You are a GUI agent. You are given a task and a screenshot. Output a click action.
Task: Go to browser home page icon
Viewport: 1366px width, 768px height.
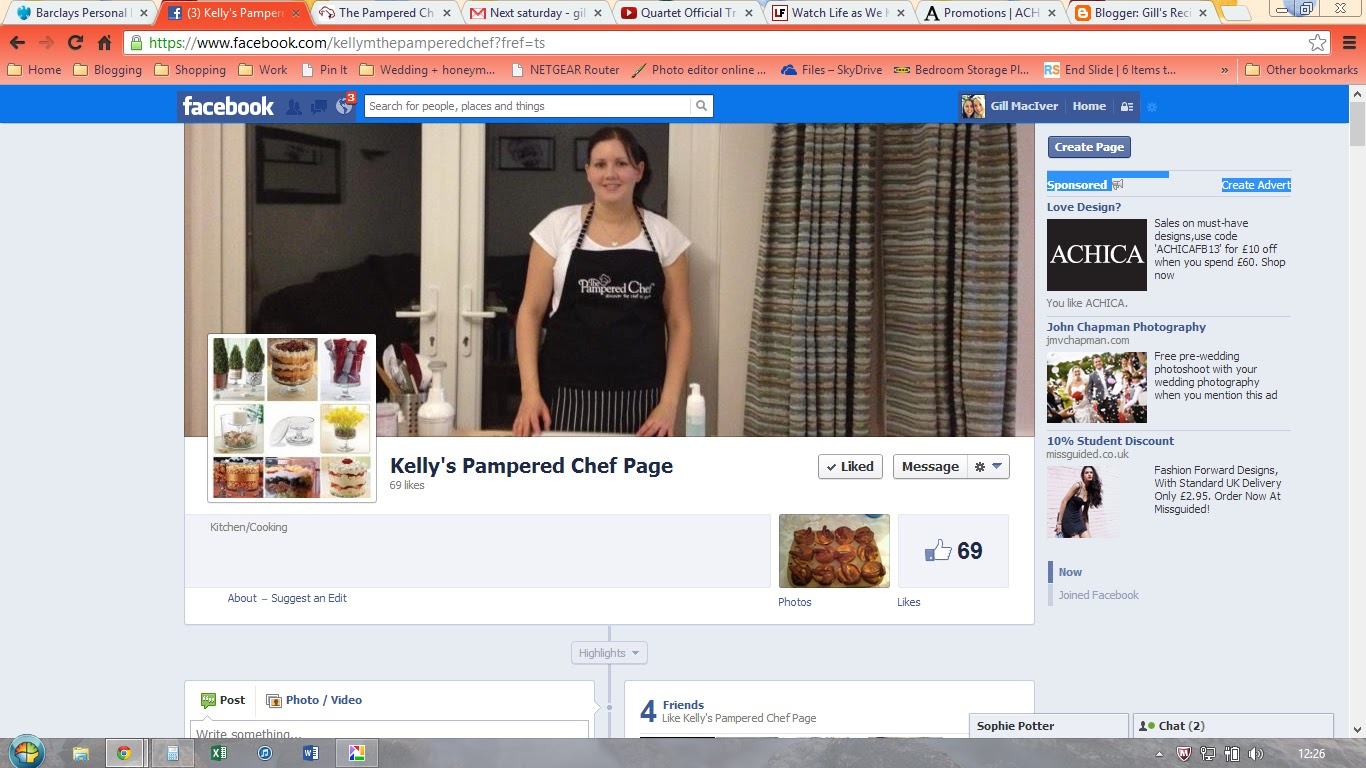104,43
